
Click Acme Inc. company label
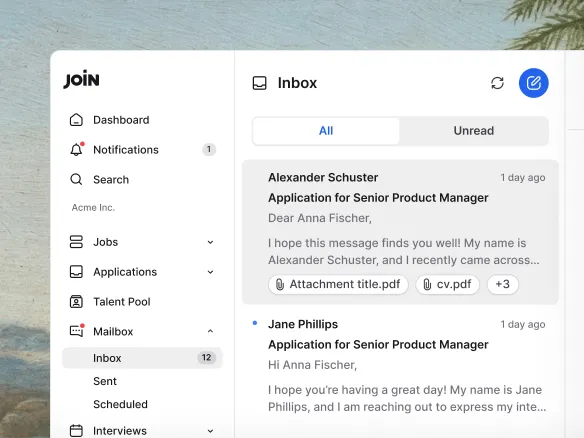coord(93,207)
